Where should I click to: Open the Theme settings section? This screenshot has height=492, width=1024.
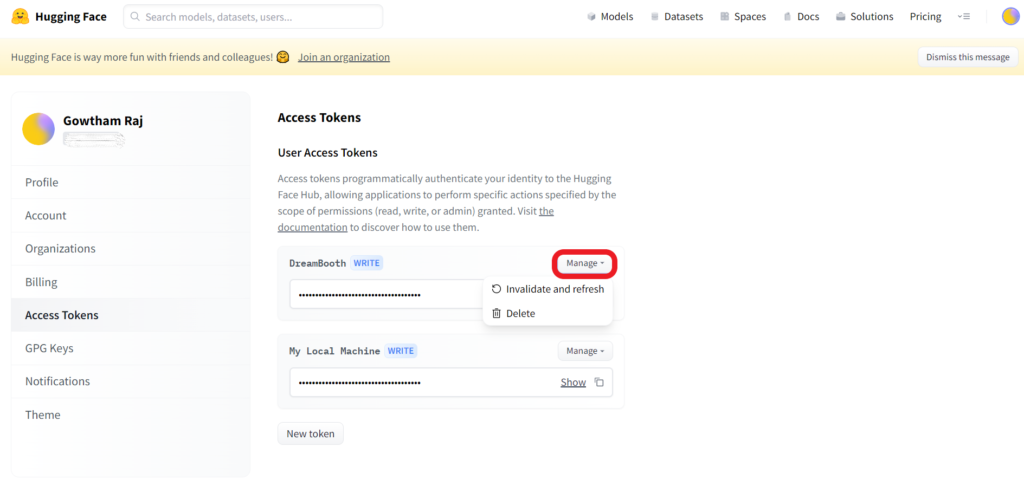(x=131, y=415)
